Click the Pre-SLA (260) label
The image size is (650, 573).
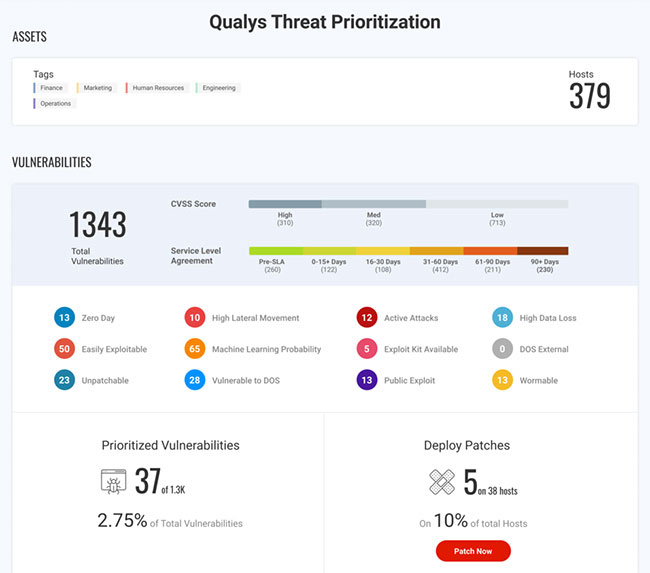(x=272, y=266)
